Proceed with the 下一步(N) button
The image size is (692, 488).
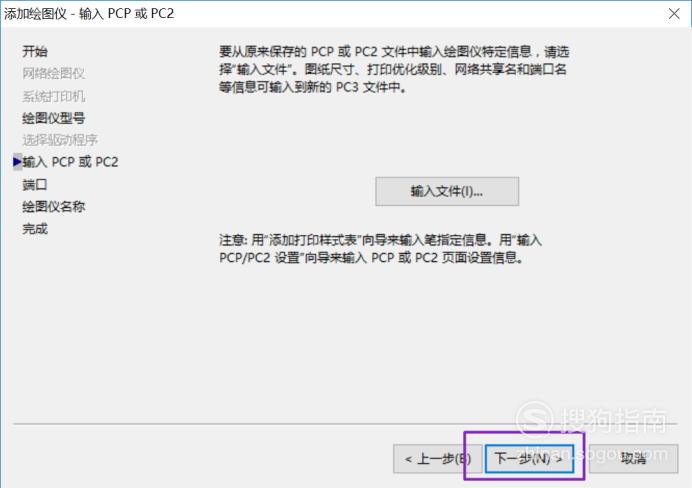pyautogui.click(x=529, y=459)
